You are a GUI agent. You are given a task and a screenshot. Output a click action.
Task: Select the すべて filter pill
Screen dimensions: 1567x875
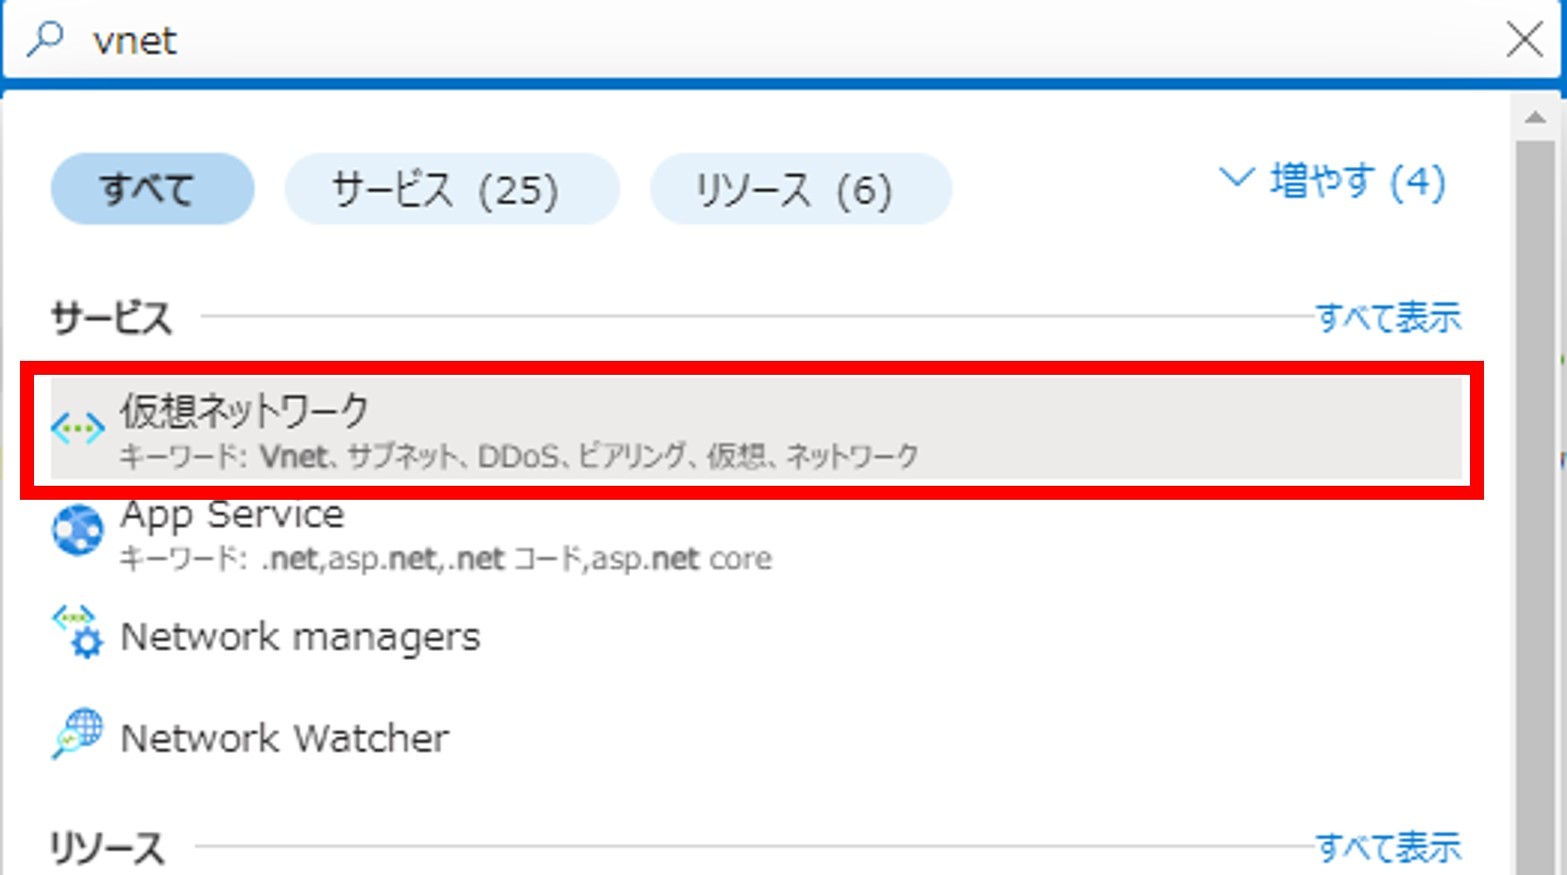click(152, 189)
